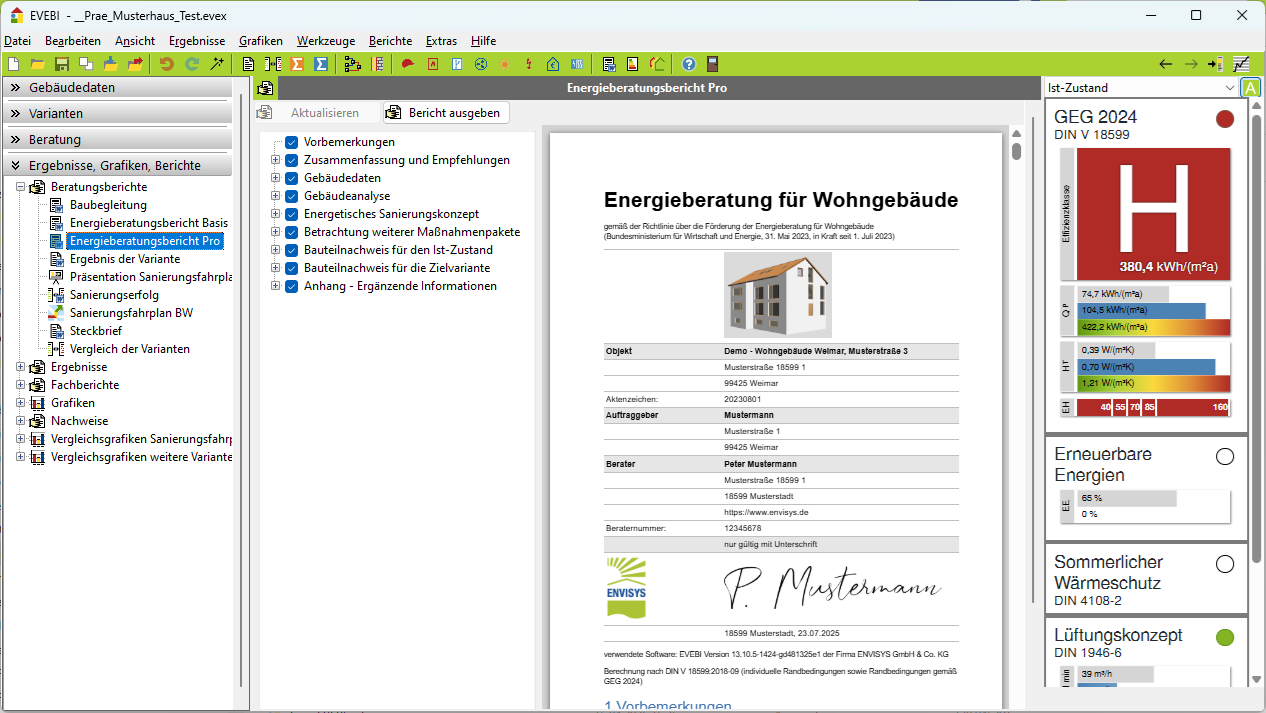Expand the Nachweise tree node
The width and height of the screenshot is (1266, 713).
coord(21,421)
